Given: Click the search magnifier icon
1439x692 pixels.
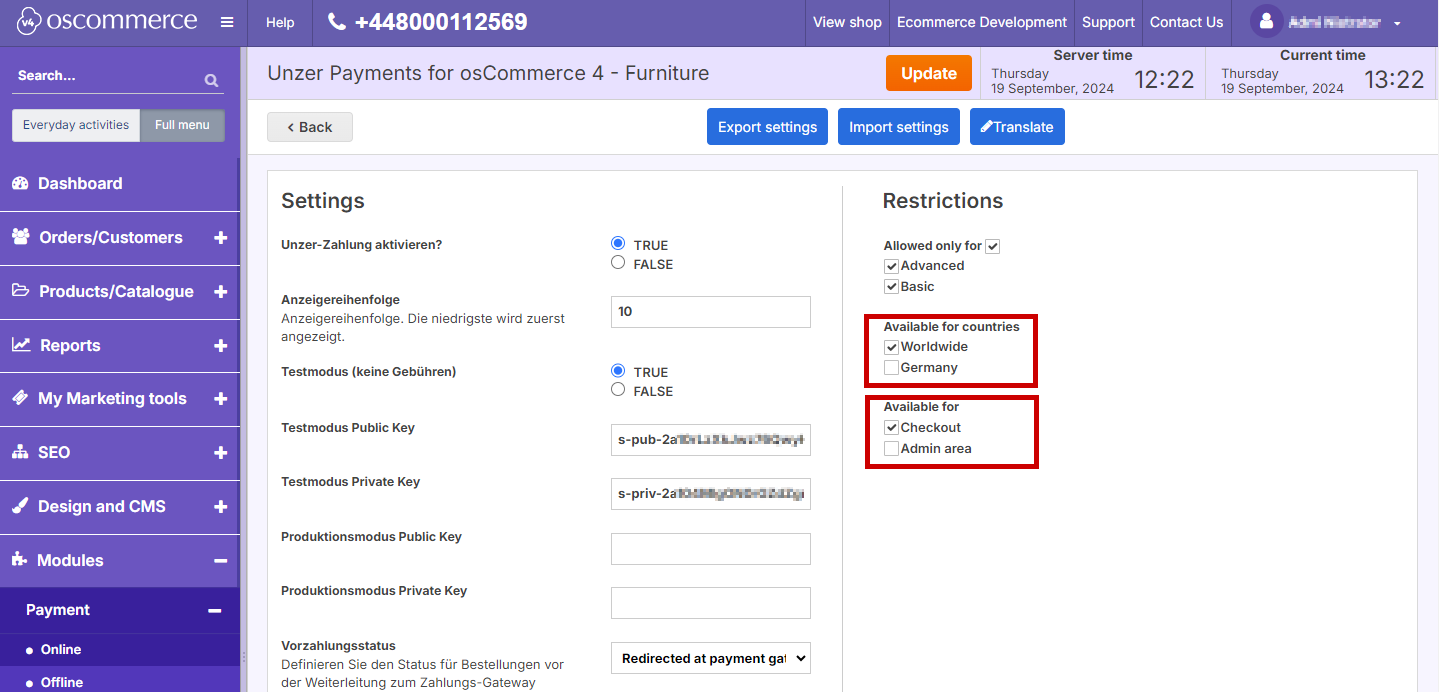Looking at the screenshot, I should (x=211, y=80).
